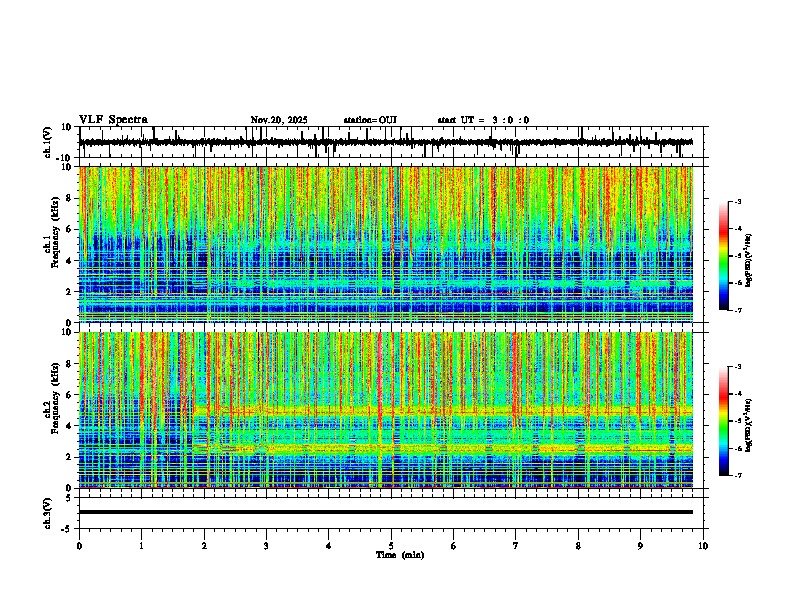Click time axis tick label "7"
This screenshot has width=792, height=612.
click(x=516, y=546)
